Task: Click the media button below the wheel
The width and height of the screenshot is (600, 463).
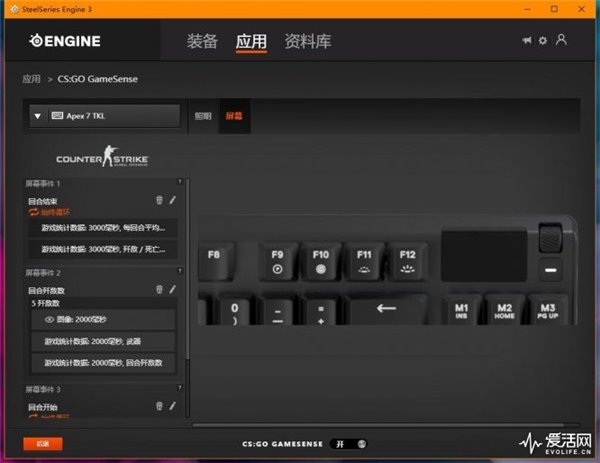Action: pos(551,270)
